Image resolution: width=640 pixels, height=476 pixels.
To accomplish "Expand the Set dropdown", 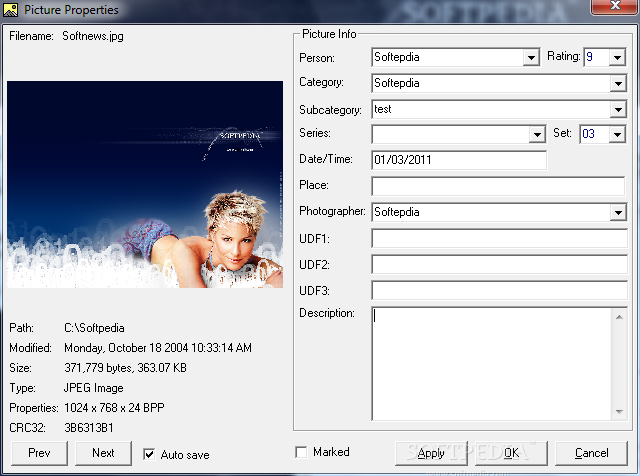I will 617,134.
